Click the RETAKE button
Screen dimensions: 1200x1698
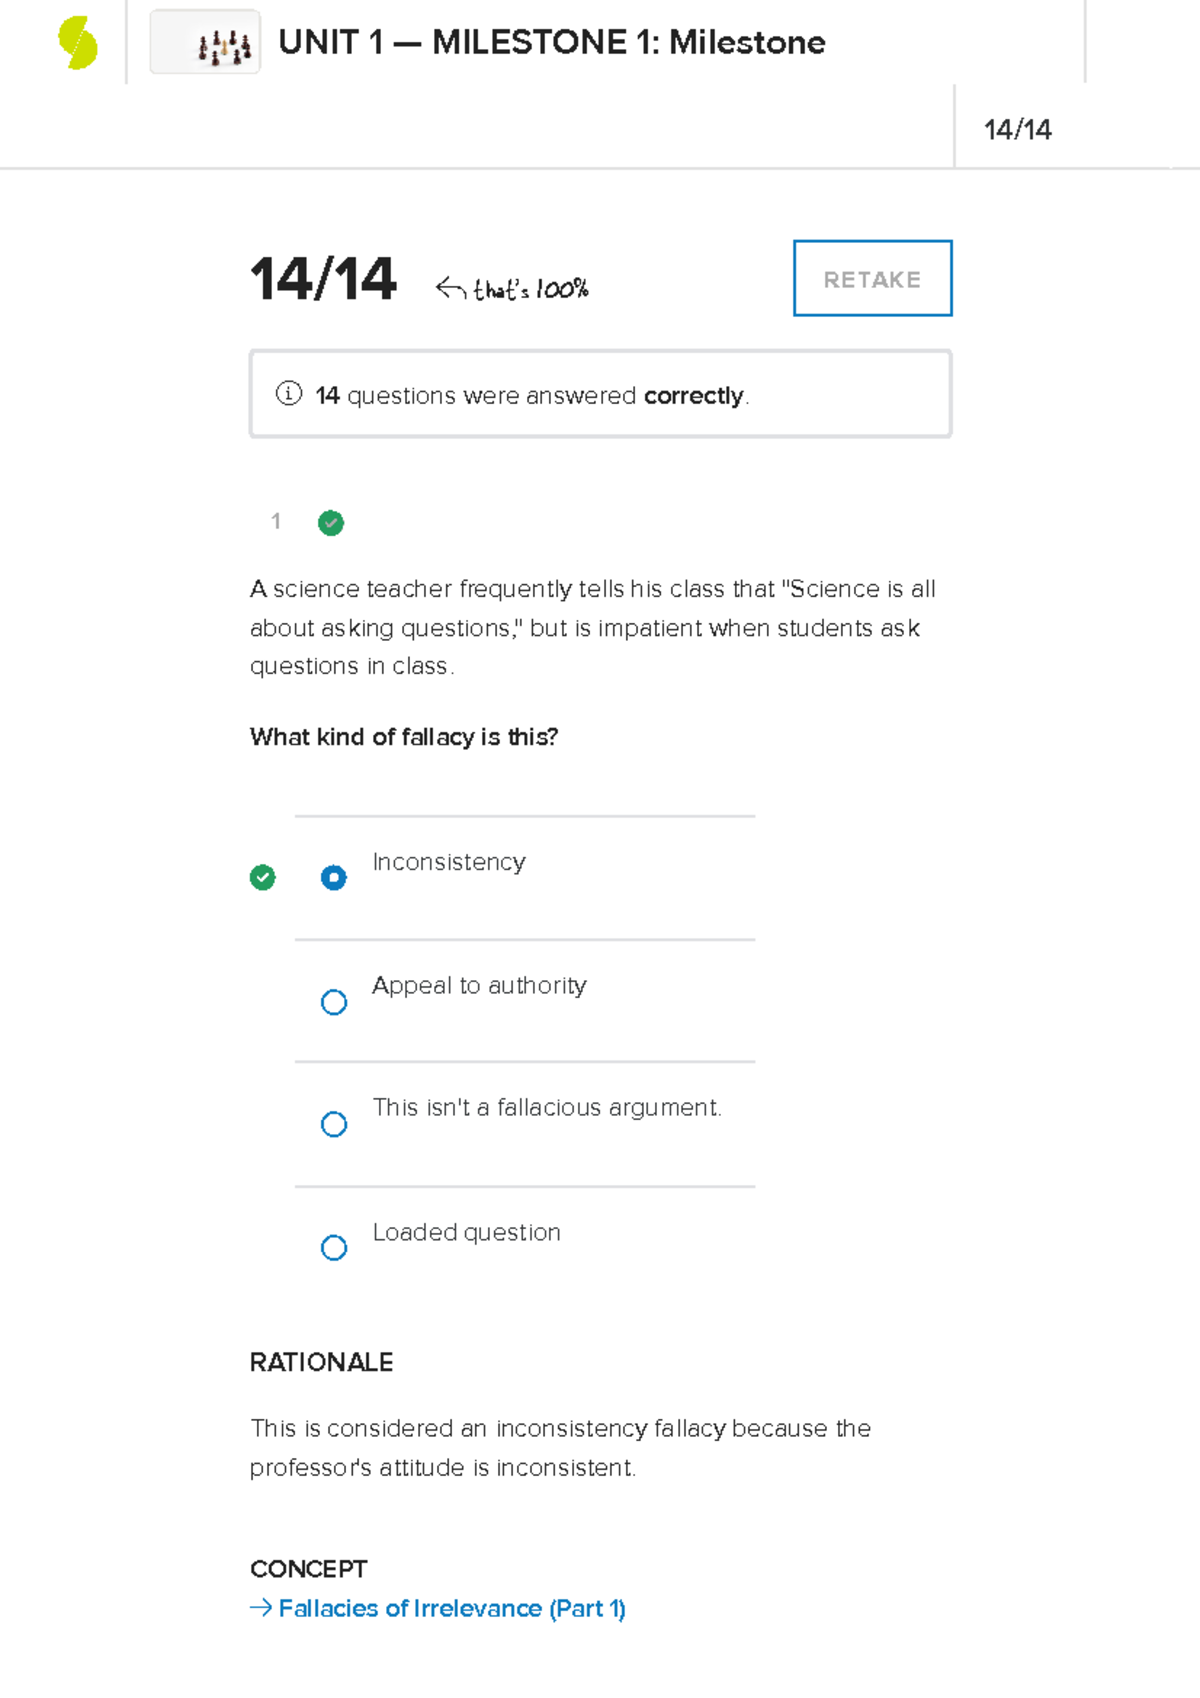pyautogui.click(x=872, y=278)
